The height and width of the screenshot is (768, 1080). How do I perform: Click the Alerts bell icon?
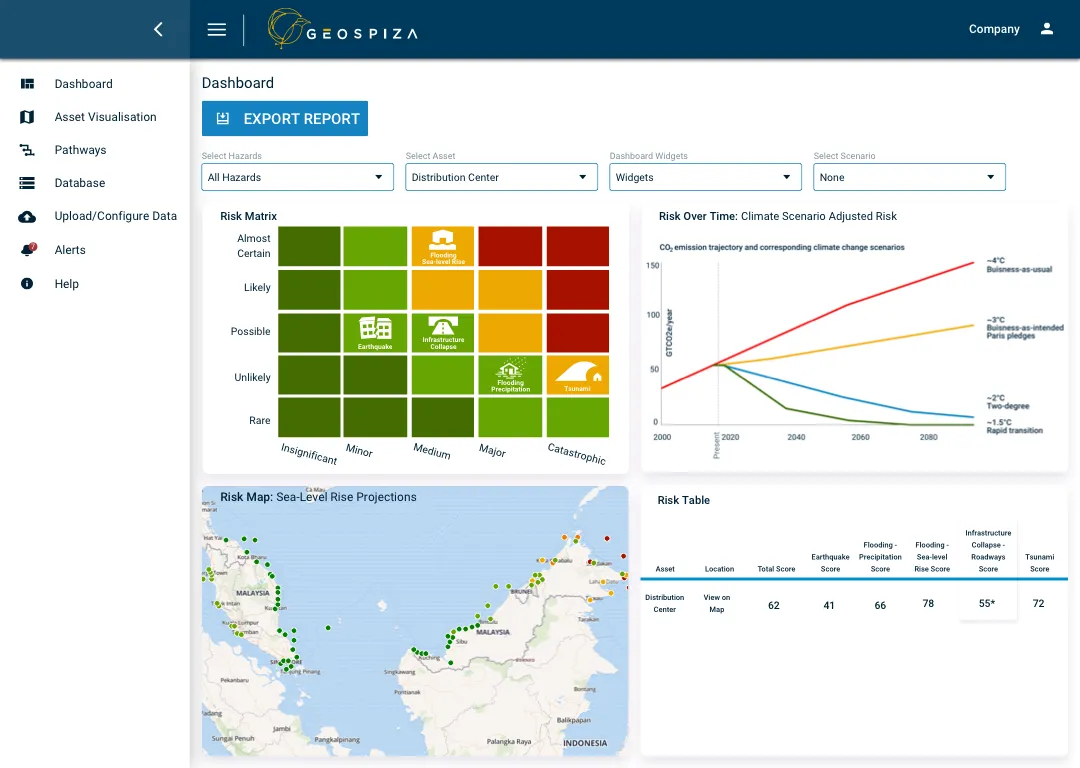click(x=28, y=249)
